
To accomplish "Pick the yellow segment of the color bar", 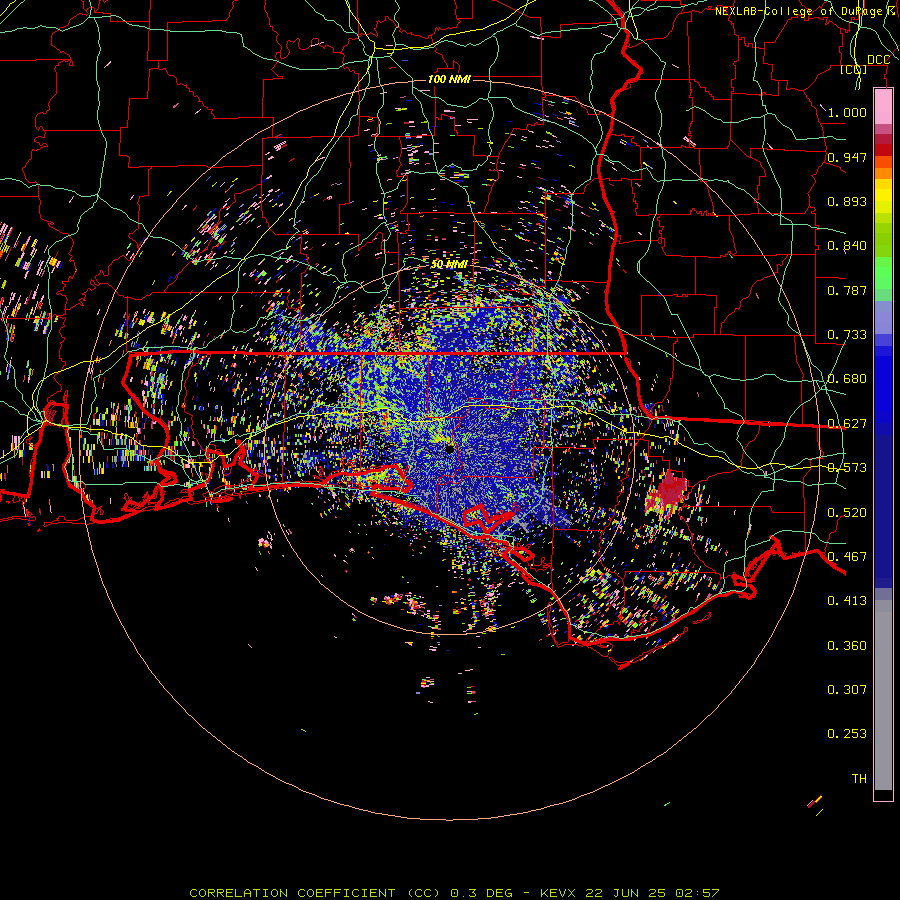I will click(x=883, y=198).
